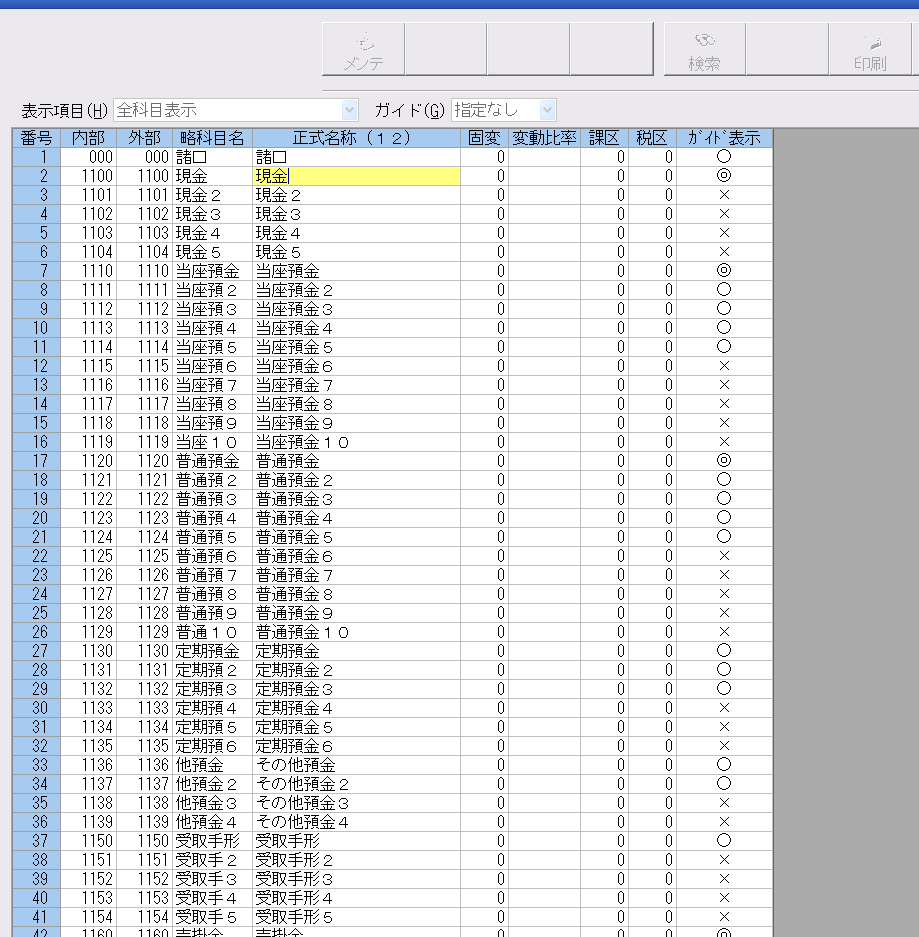Click the 略科目名 cell reading 受取手形
The image size is (919, 937).
[212, 841]
